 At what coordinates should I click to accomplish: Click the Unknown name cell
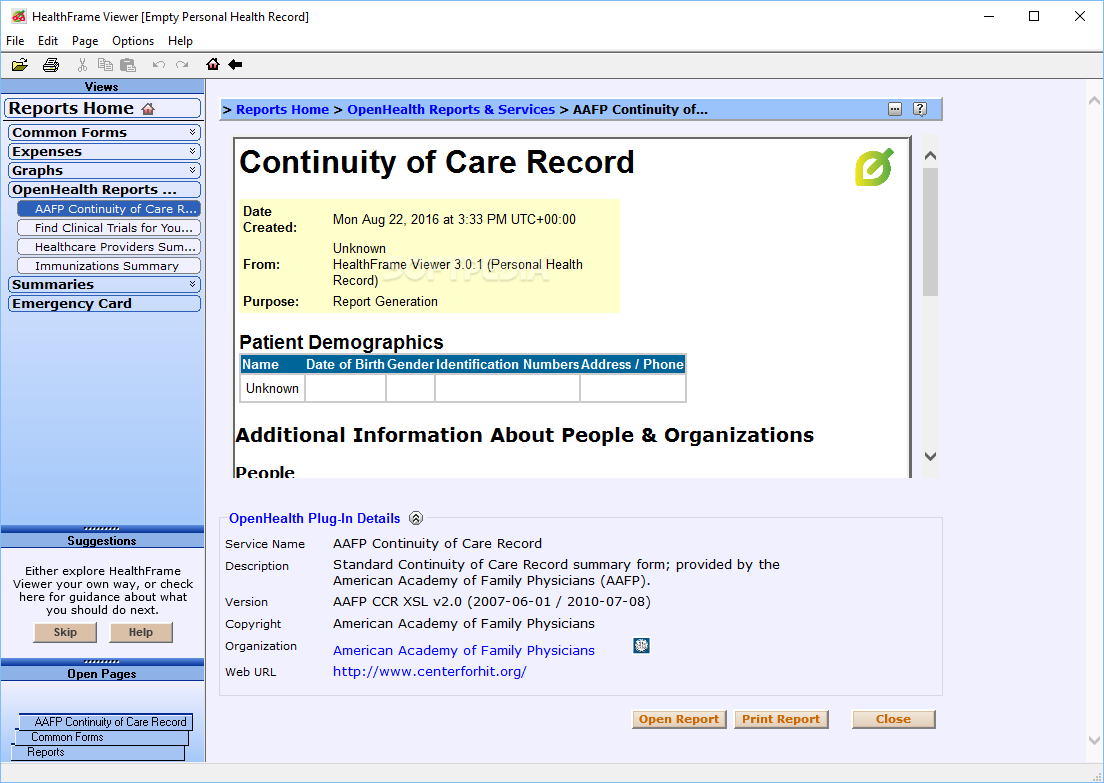272,388
